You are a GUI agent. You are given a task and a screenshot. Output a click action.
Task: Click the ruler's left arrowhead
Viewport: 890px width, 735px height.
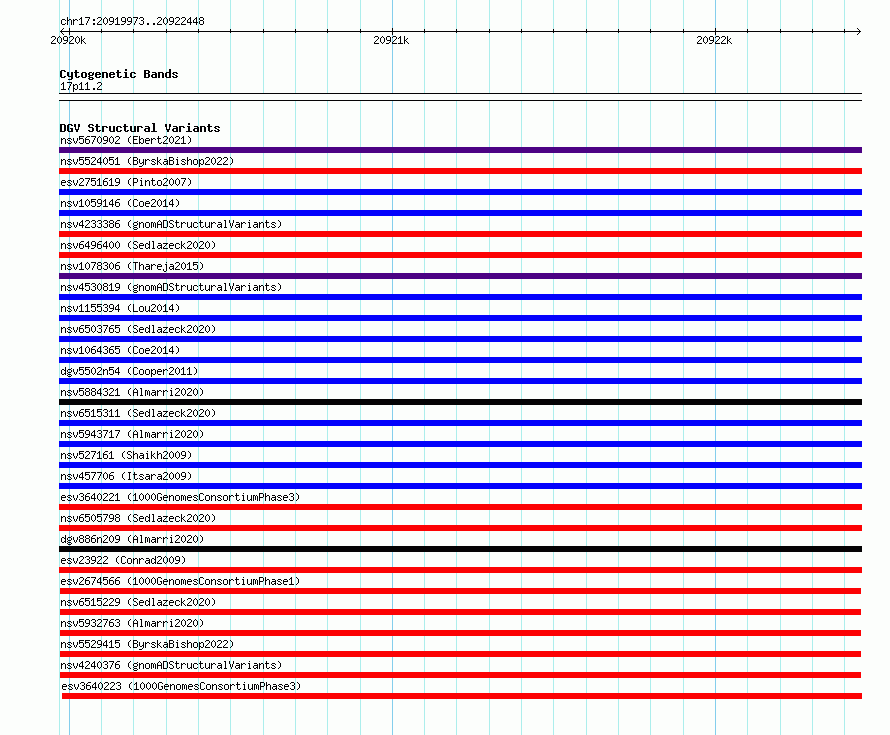62,31
